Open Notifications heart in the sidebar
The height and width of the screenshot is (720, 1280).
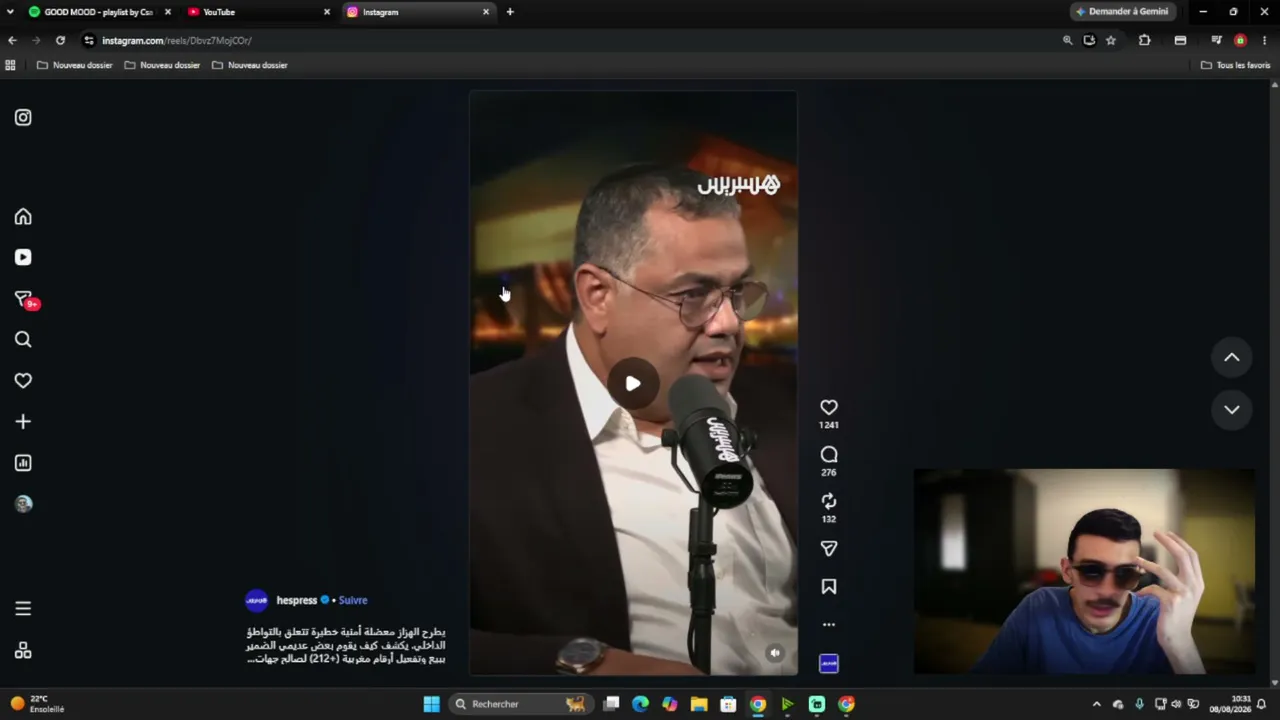23,381
